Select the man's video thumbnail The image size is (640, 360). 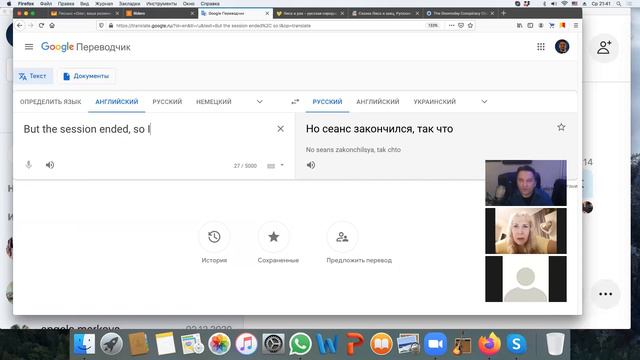pos(526,183)
